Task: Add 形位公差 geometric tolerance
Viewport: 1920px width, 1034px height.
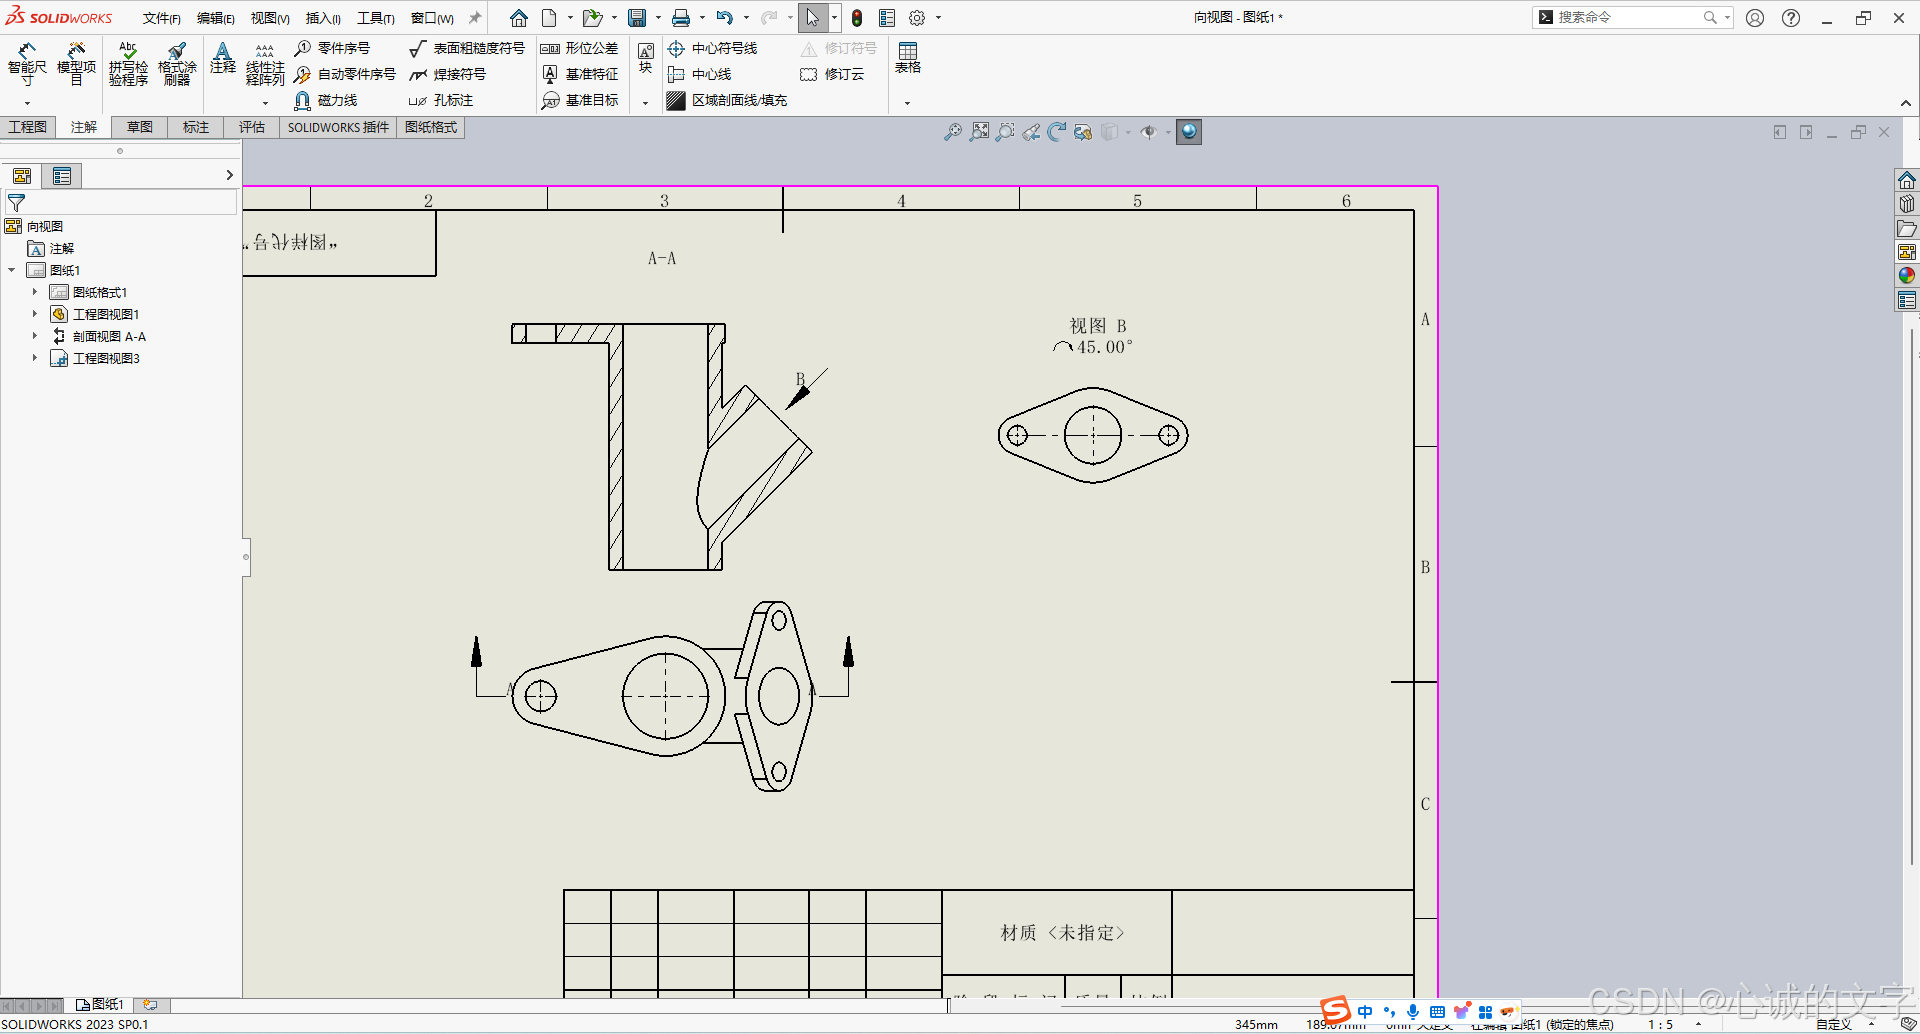Action: point(579,48)
